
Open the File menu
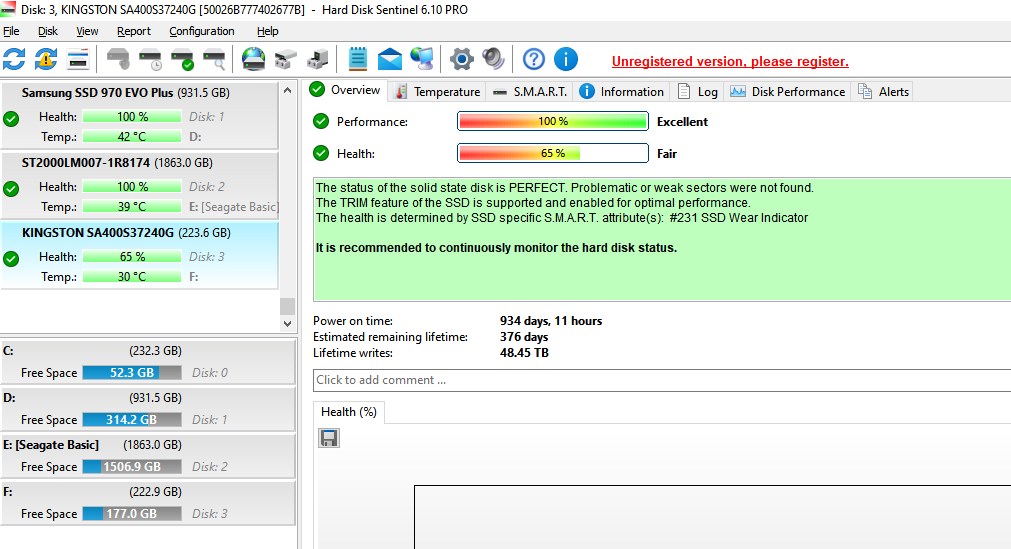click(x=11, y=31)
